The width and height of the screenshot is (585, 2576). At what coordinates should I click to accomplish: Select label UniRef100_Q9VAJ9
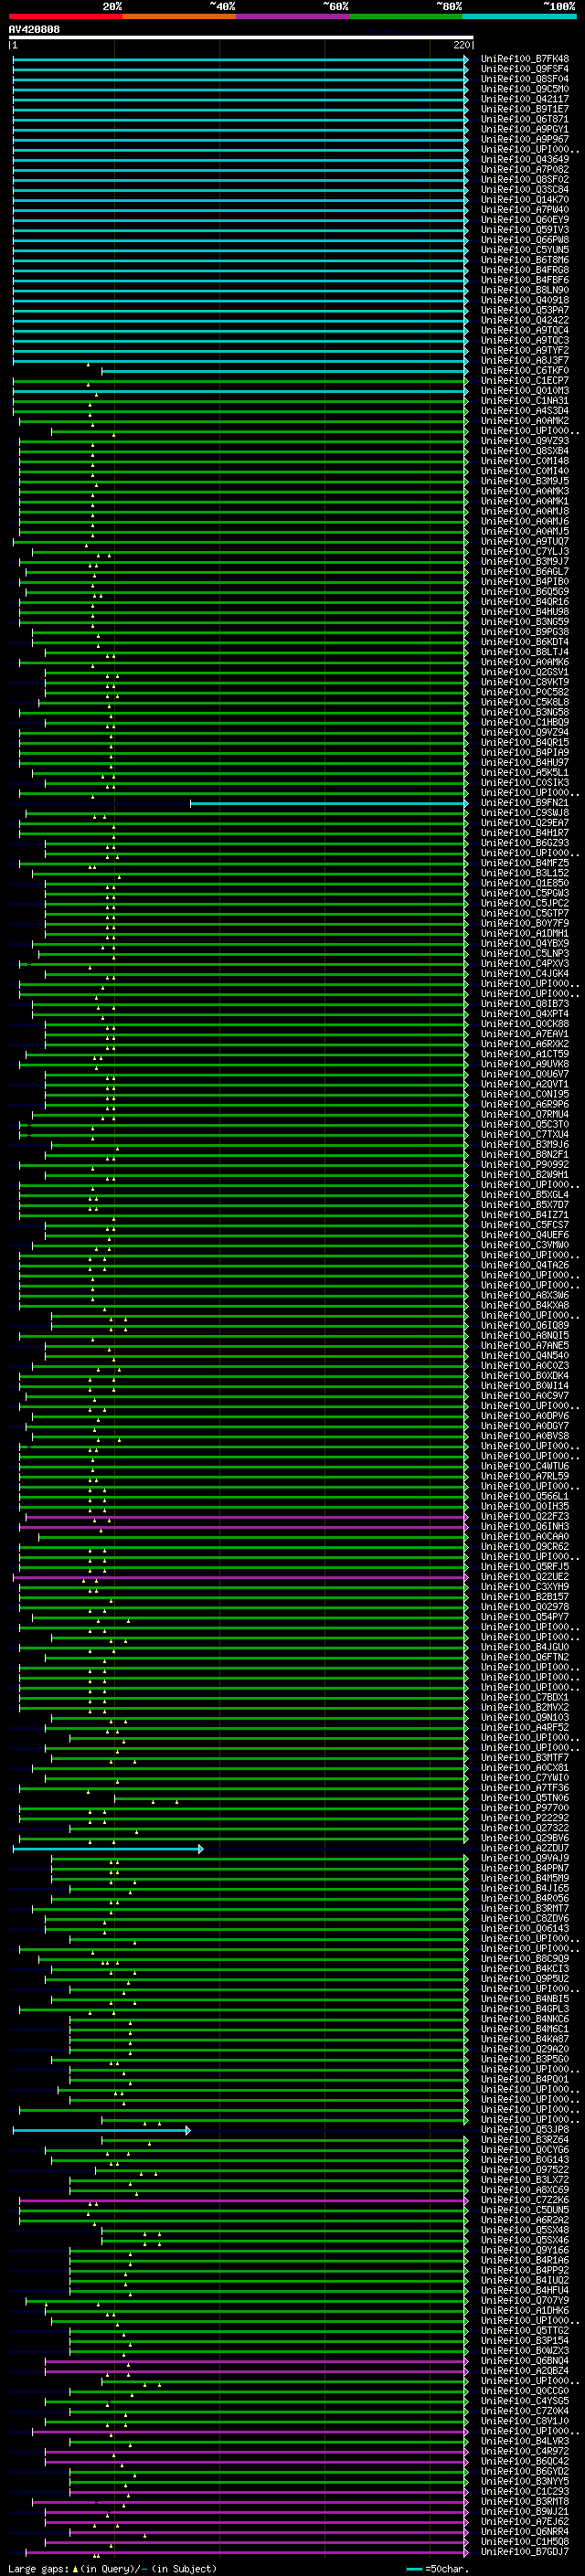(x=524, y=1858)
